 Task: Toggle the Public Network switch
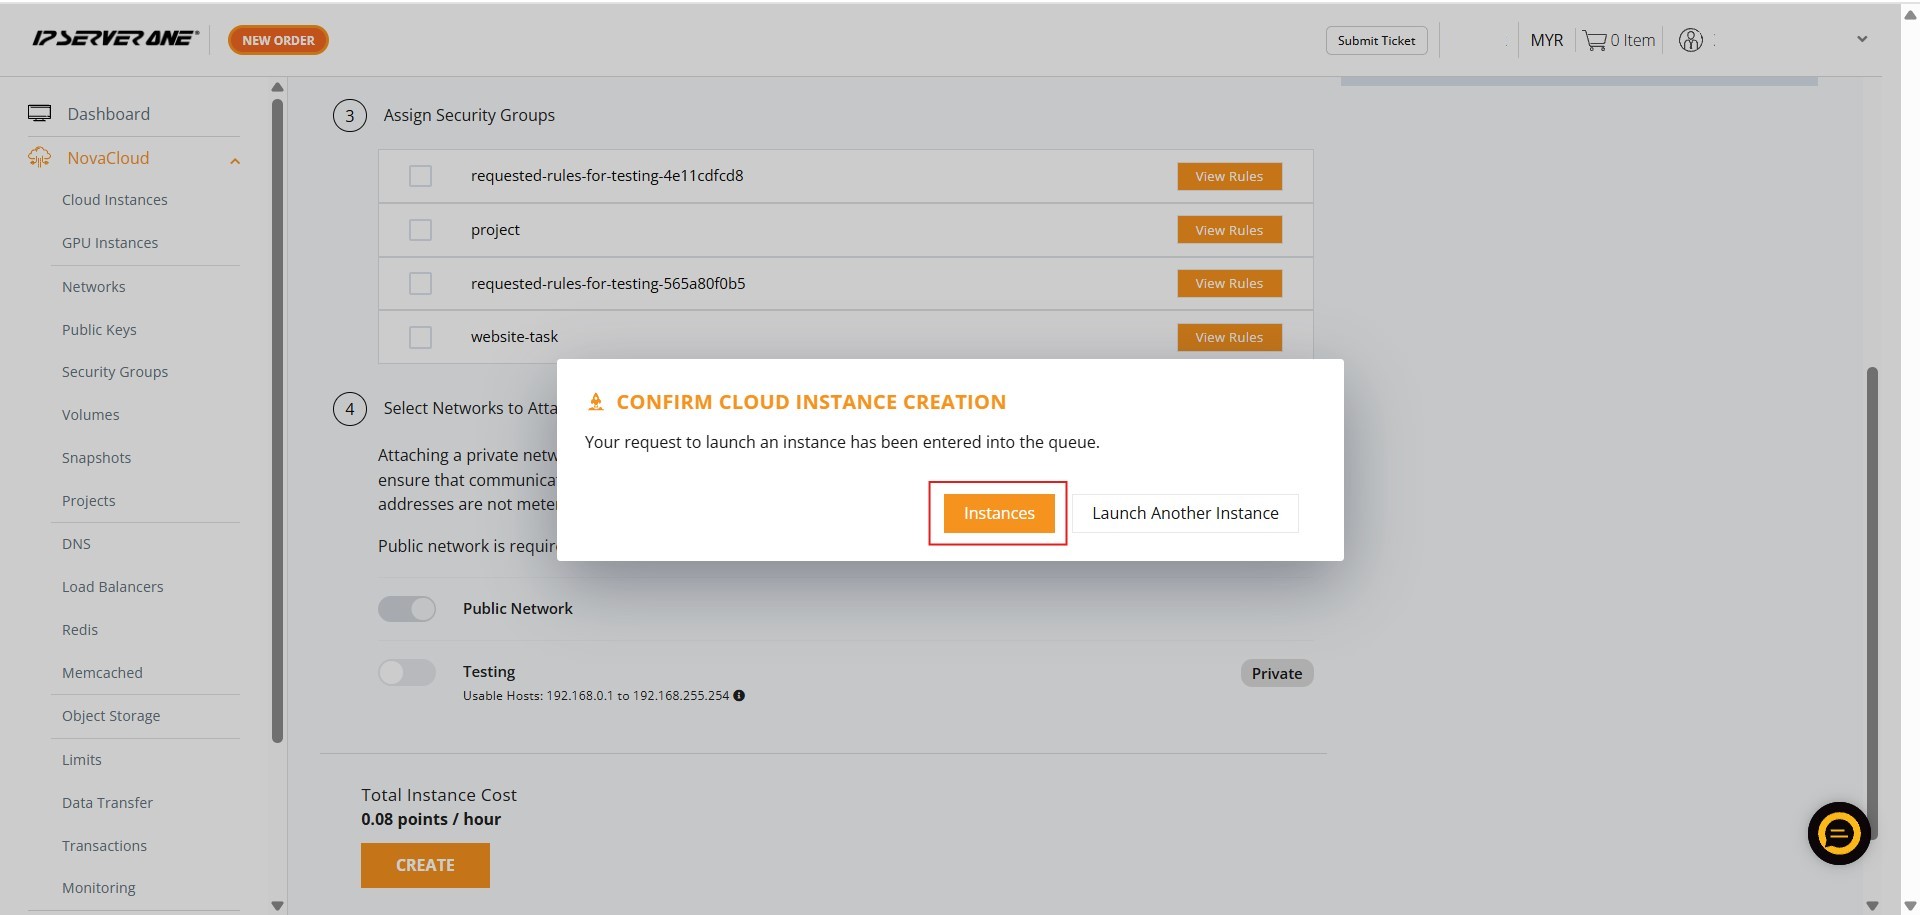(406, 609)
